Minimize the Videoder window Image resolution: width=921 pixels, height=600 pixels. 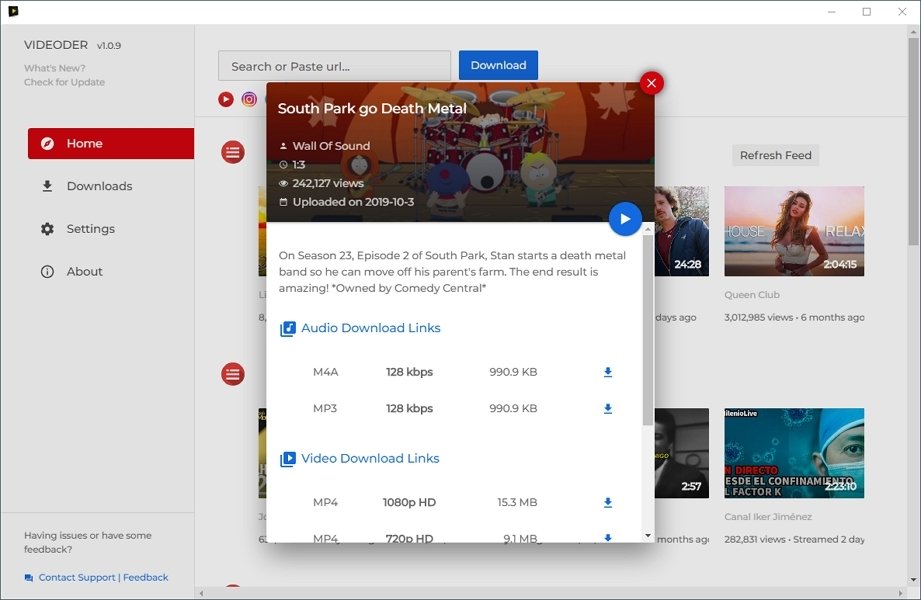click(832, 12)
